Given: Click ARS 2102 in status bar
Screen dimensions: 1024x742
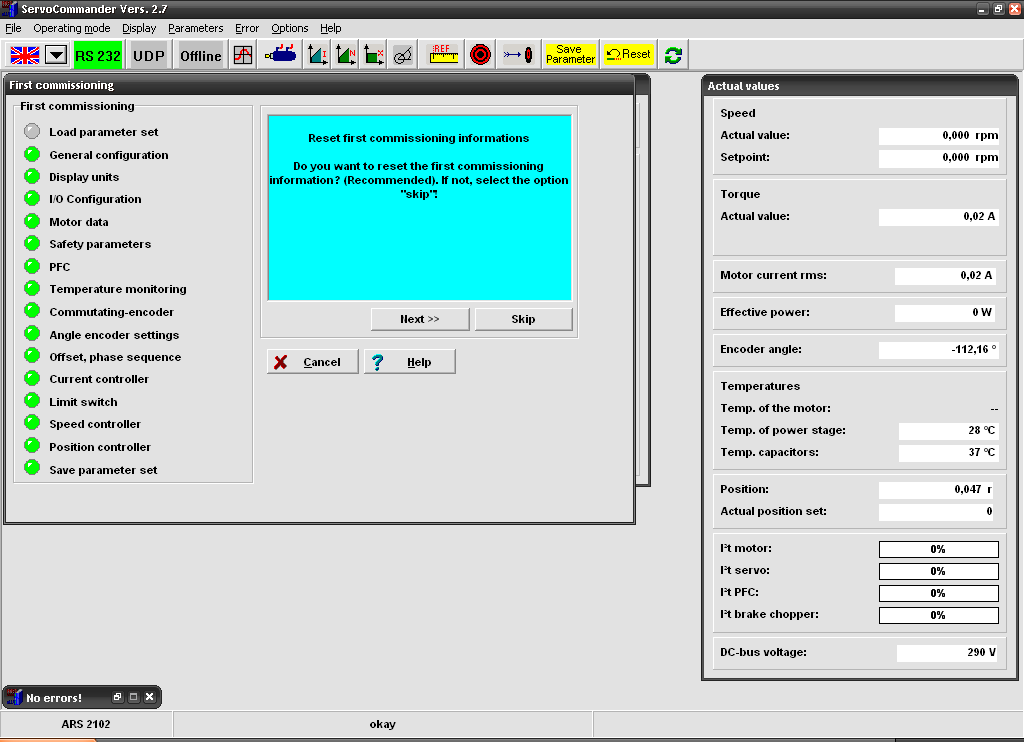Looking at the screenshot, I should click(x=86, y=724).
